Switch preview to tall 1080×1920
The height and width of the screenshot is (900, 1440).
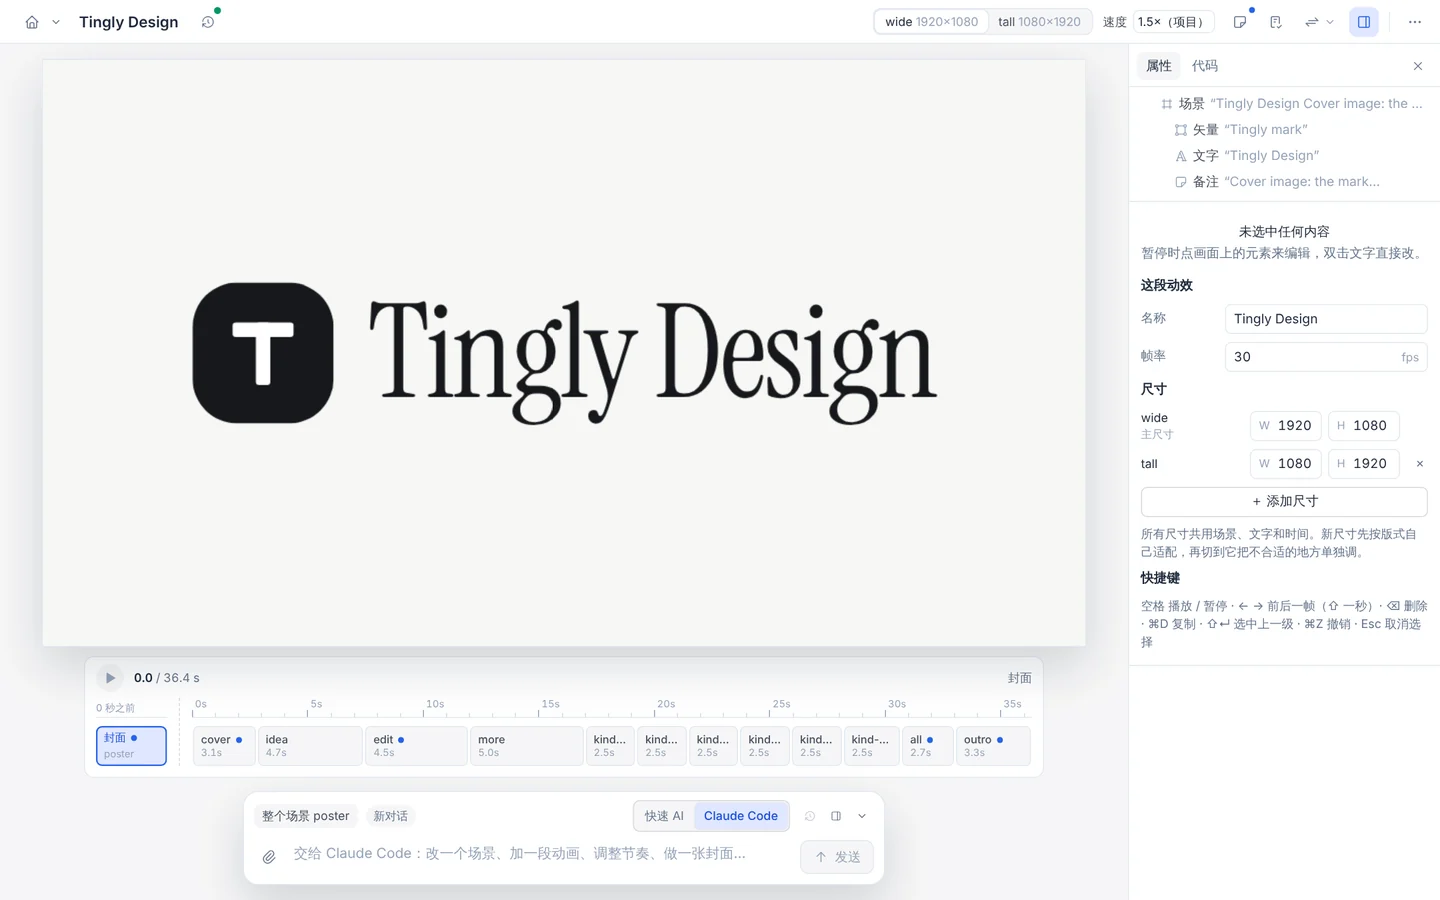(1039, 22)
